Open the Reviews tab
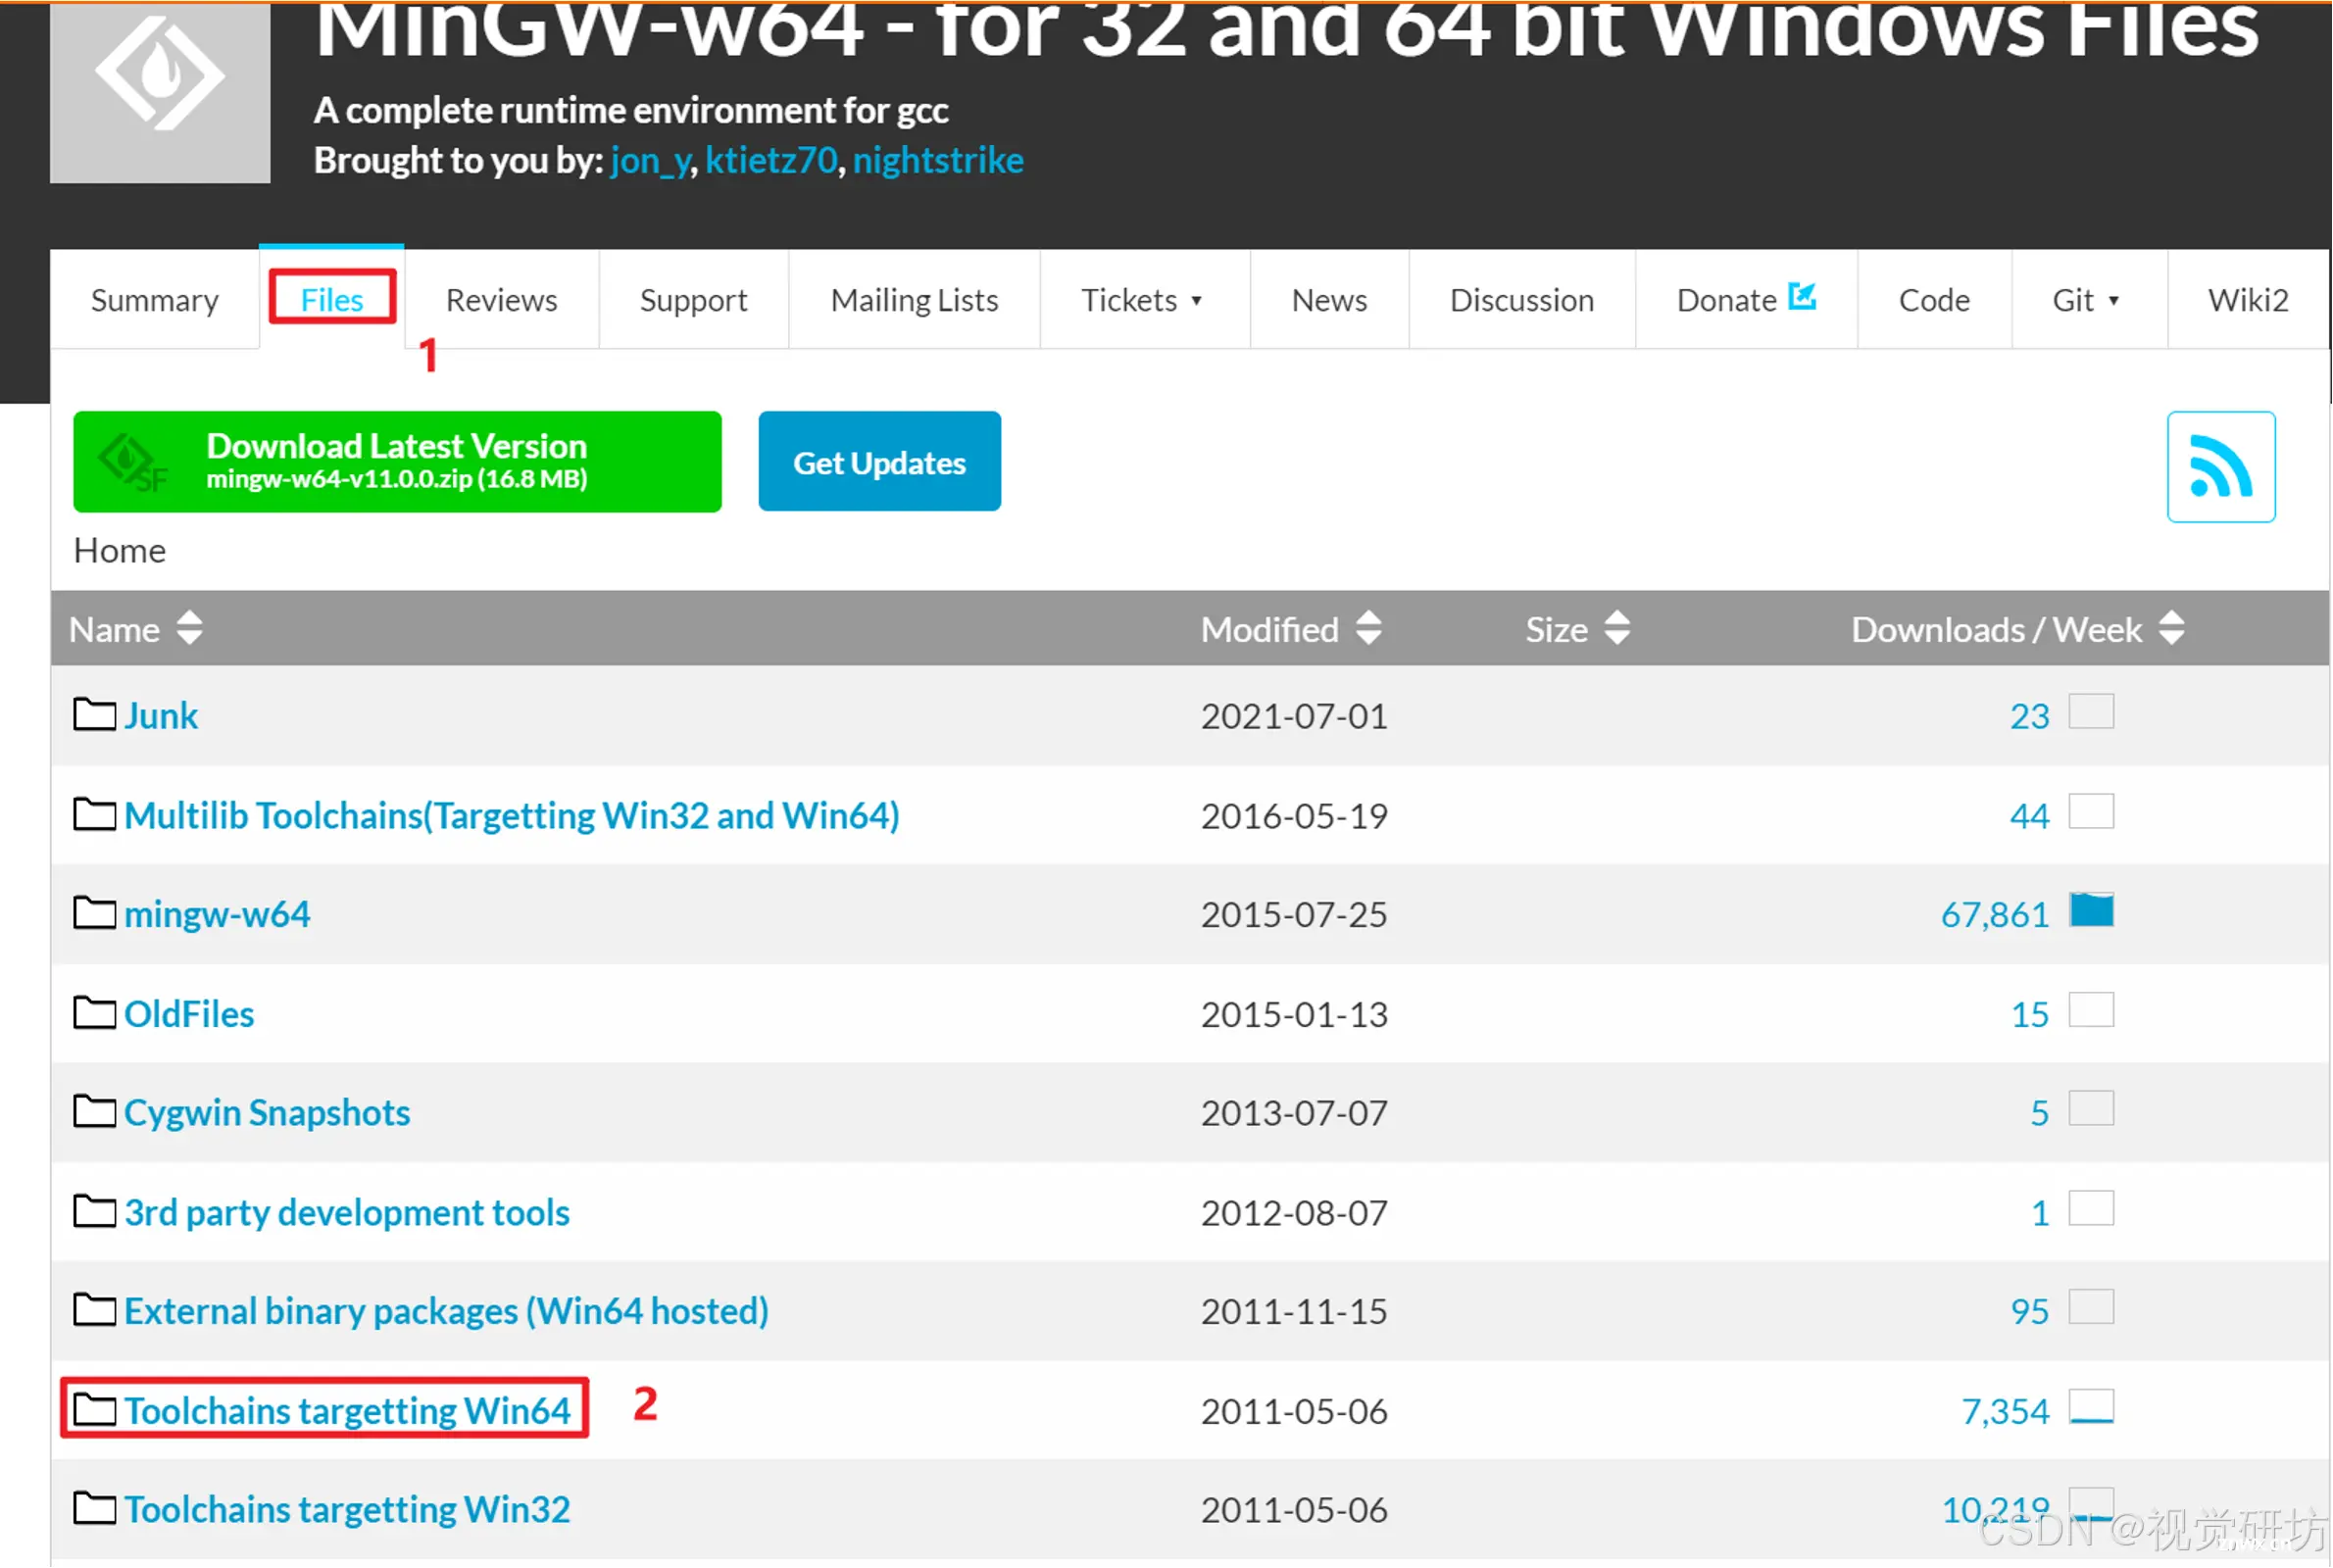This screenshot has height=1568, width=2333. coord(502,300)
